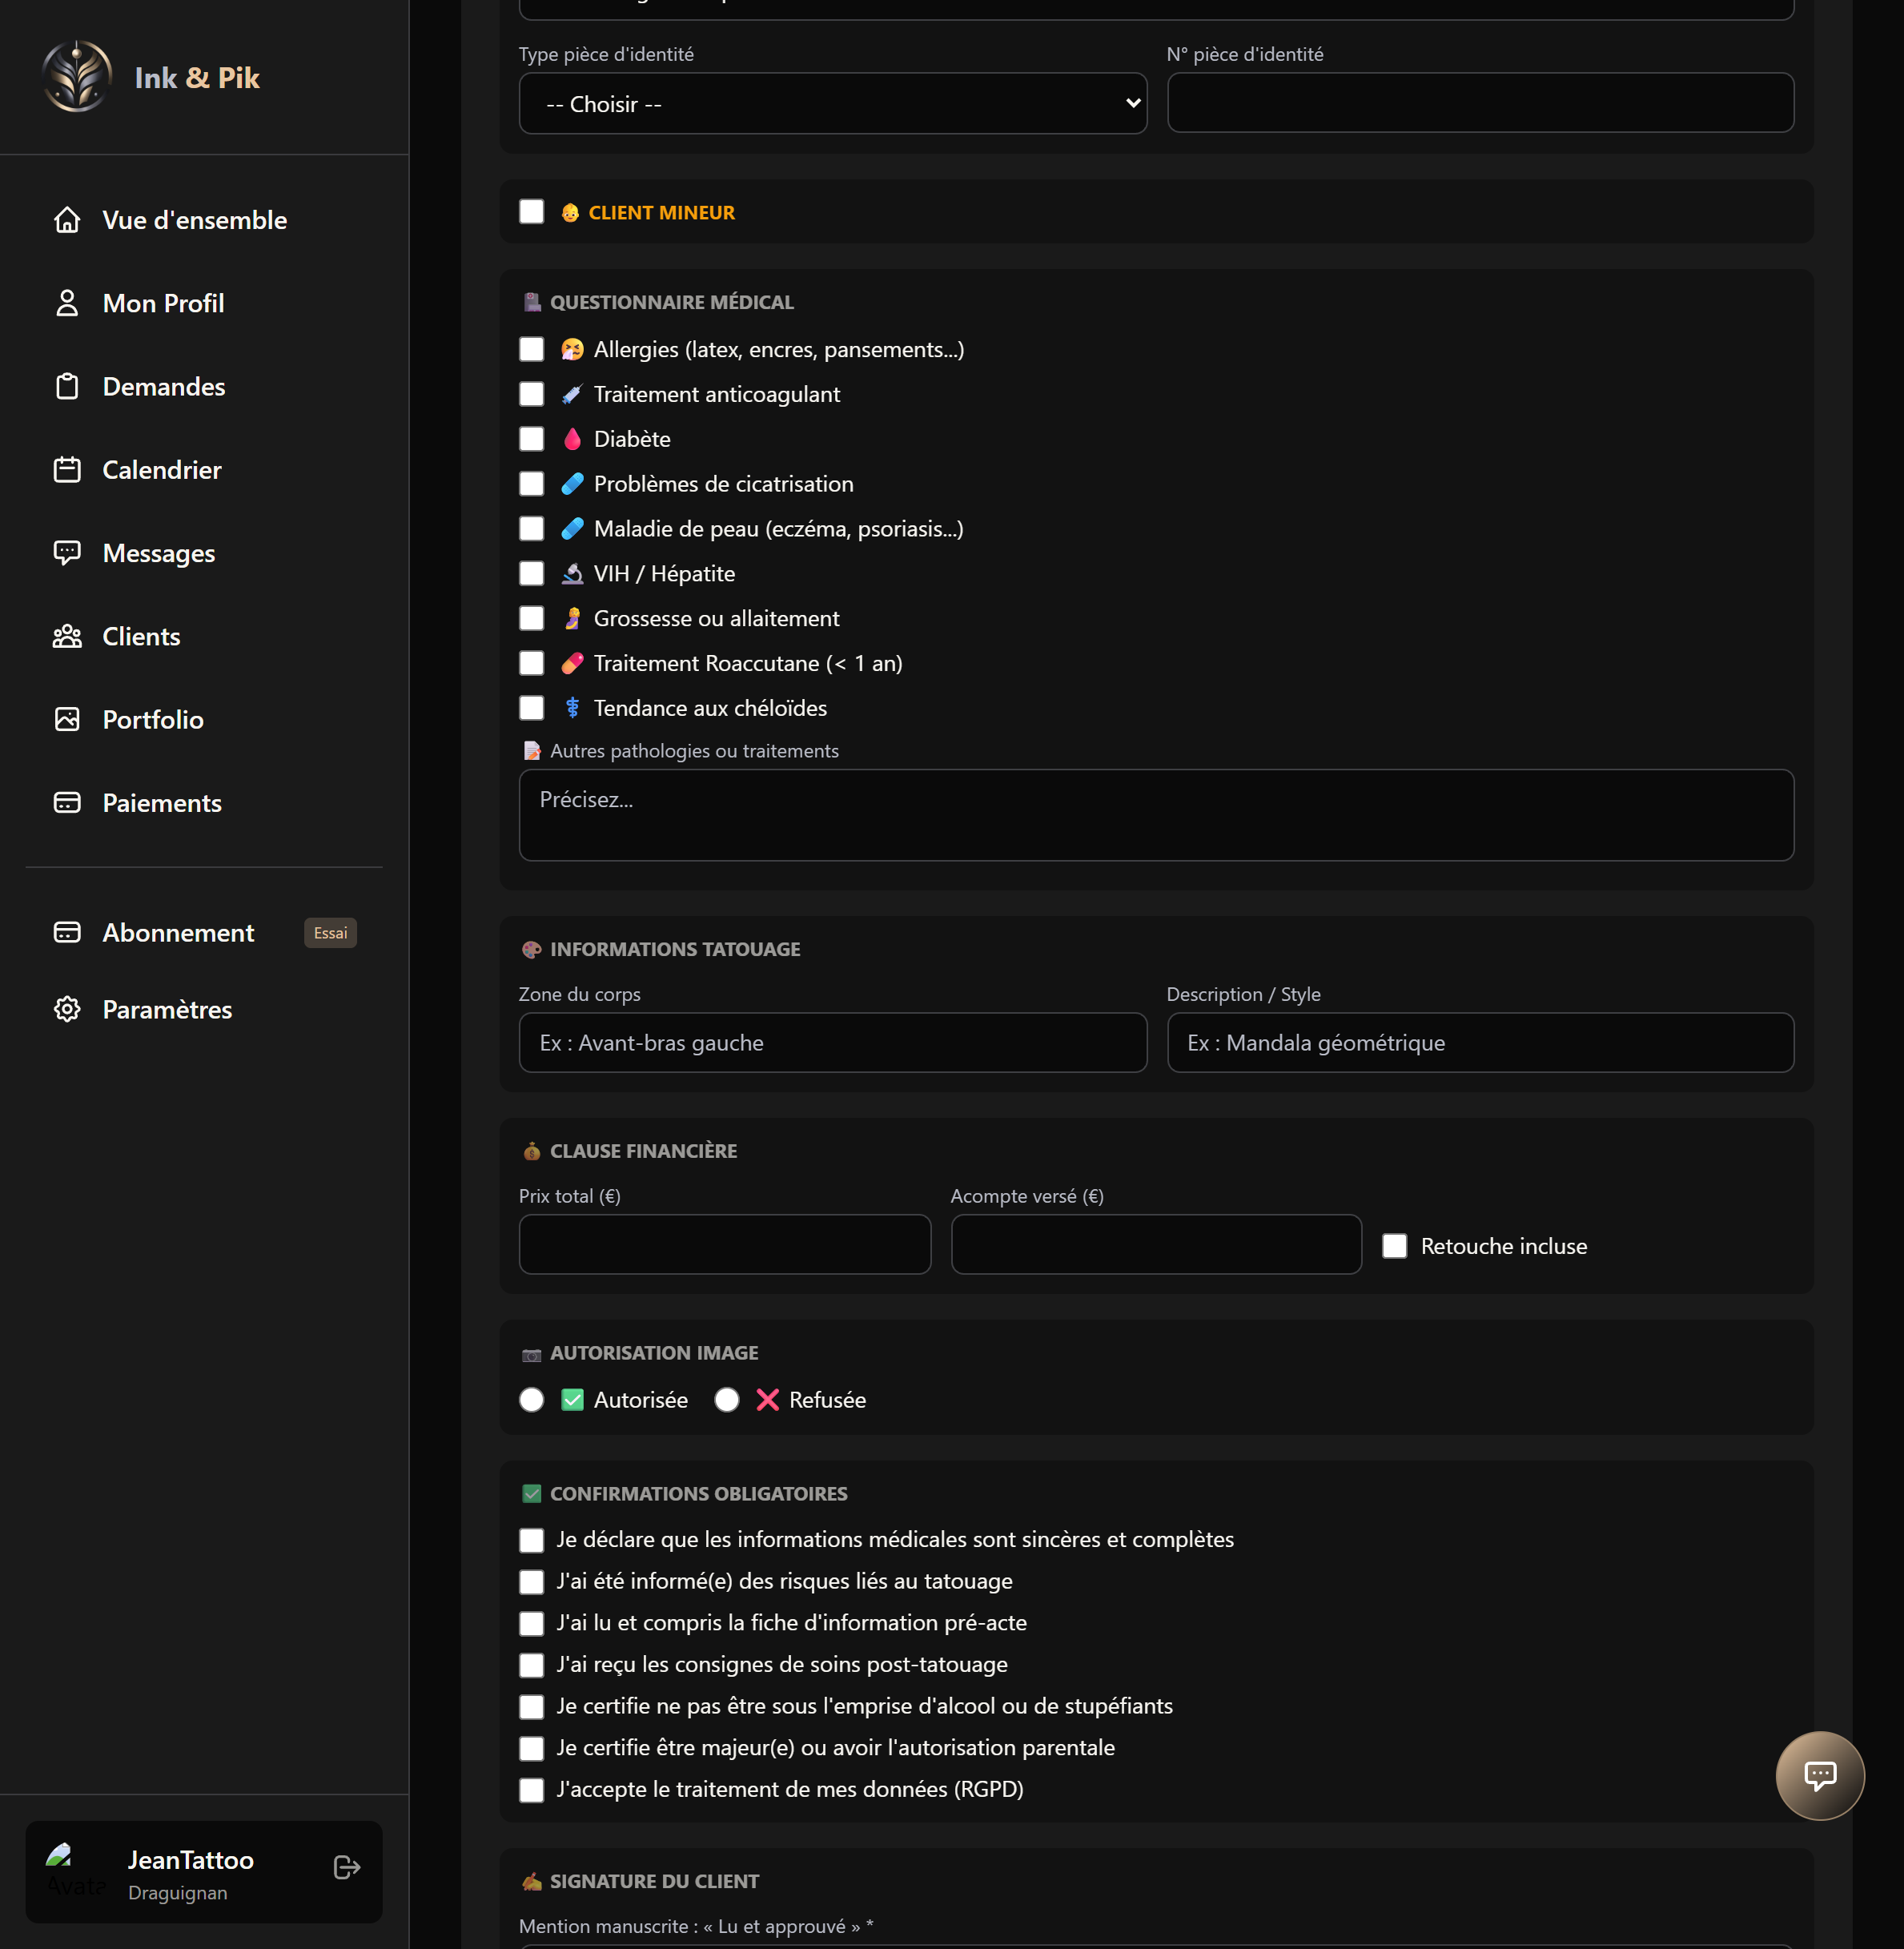Screen dimensions: 1904x1949
Task: Open the floating chat bubble button
Action: click(x=1819, y=1775)
